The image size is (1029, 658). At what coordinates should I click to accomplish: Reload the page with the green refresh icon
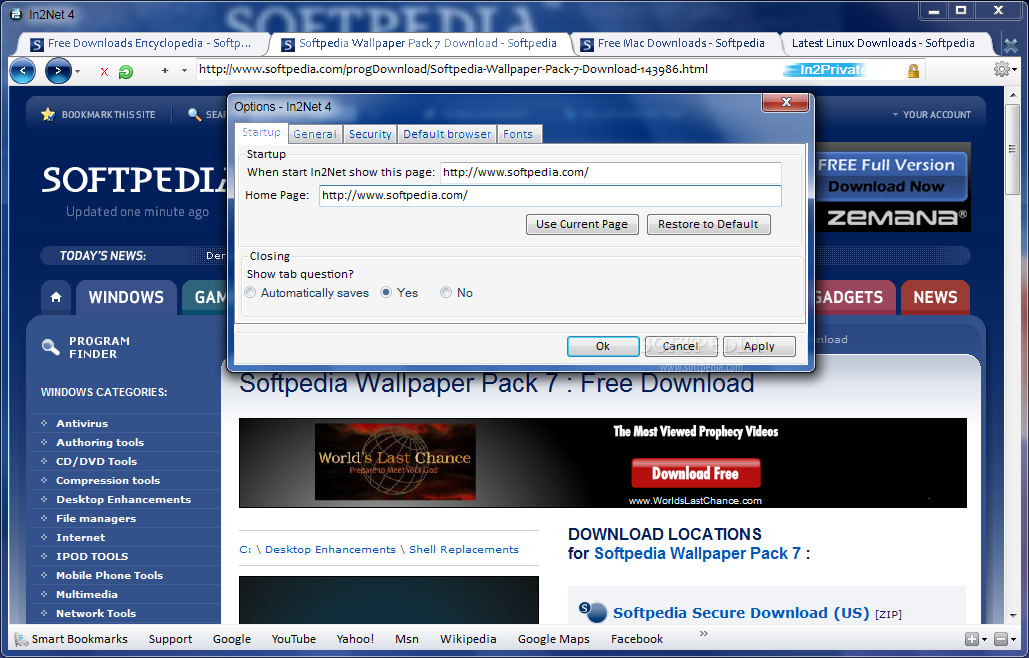click(x=125, y=72)
